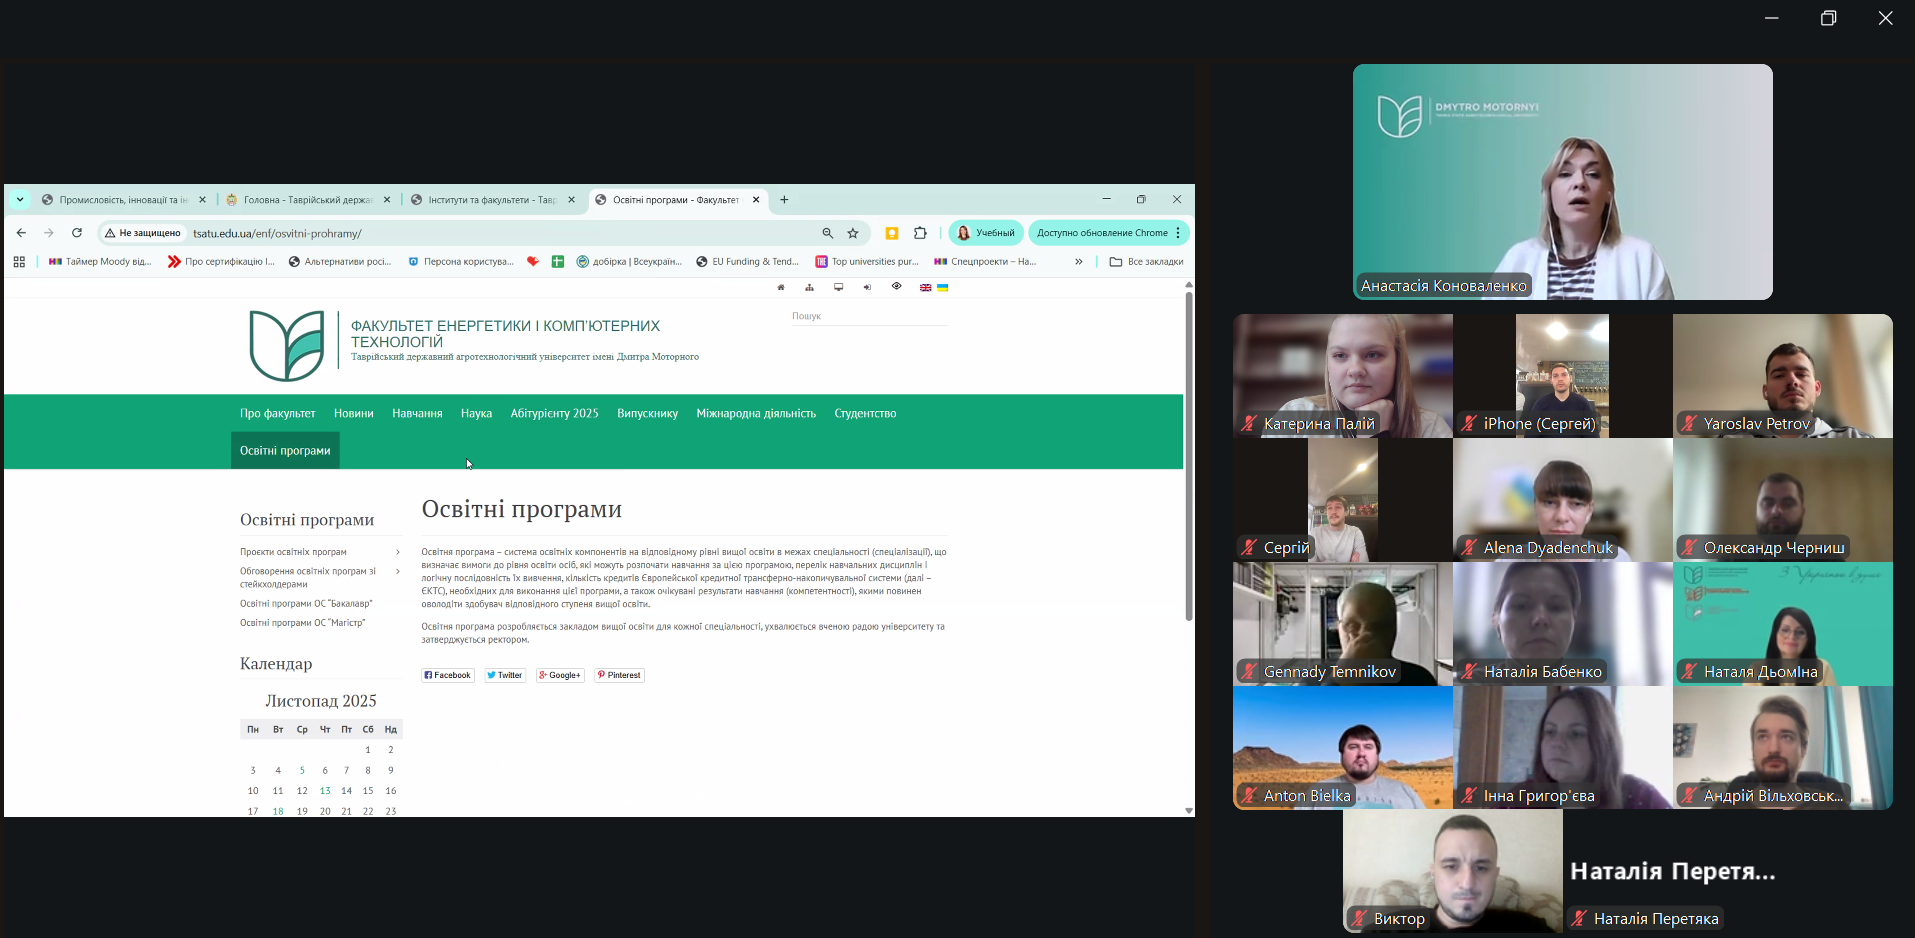This screenshot has width=1915, height=938.
Task: Toggle the accessibility eye icon
Action: coord(897,287)
